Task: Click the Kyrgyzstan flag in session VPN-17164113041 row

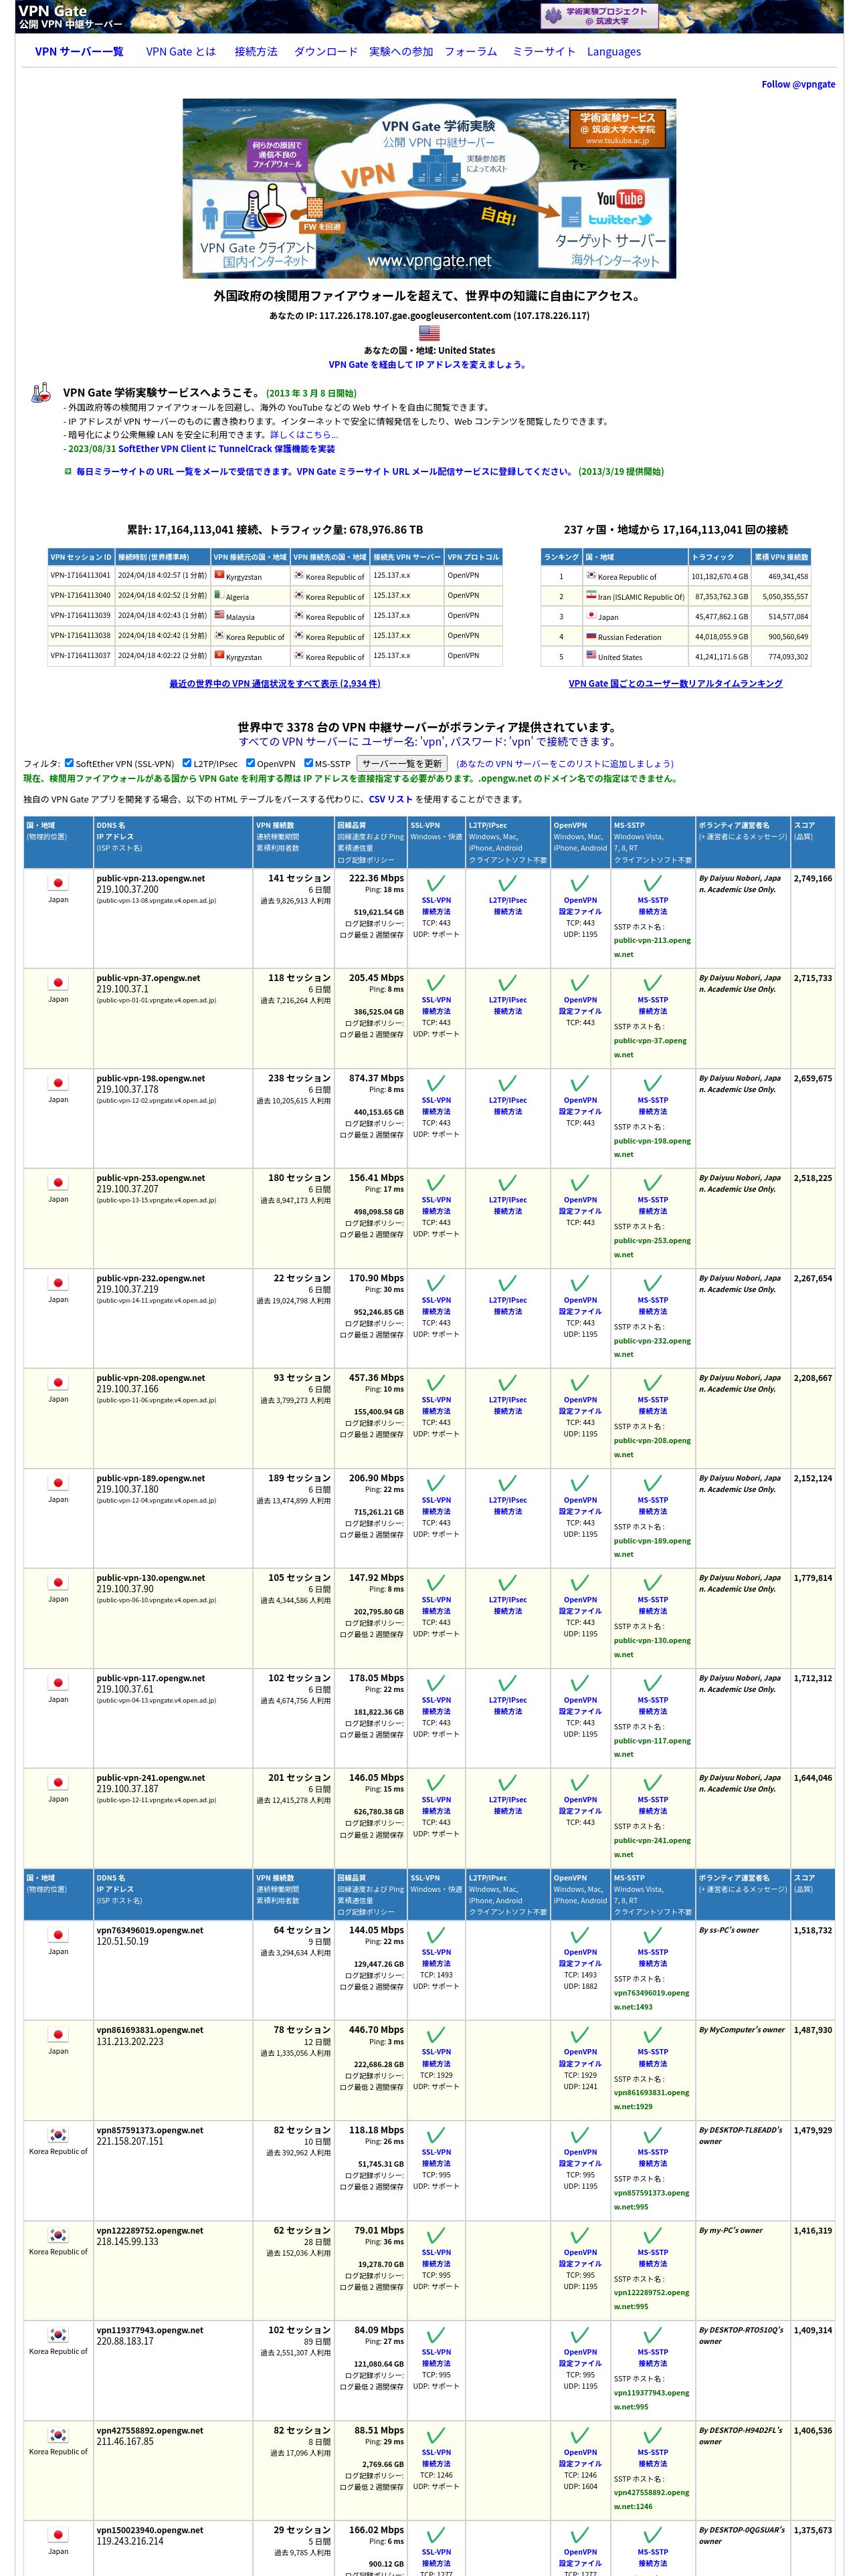Action: (x=219, y=575)
